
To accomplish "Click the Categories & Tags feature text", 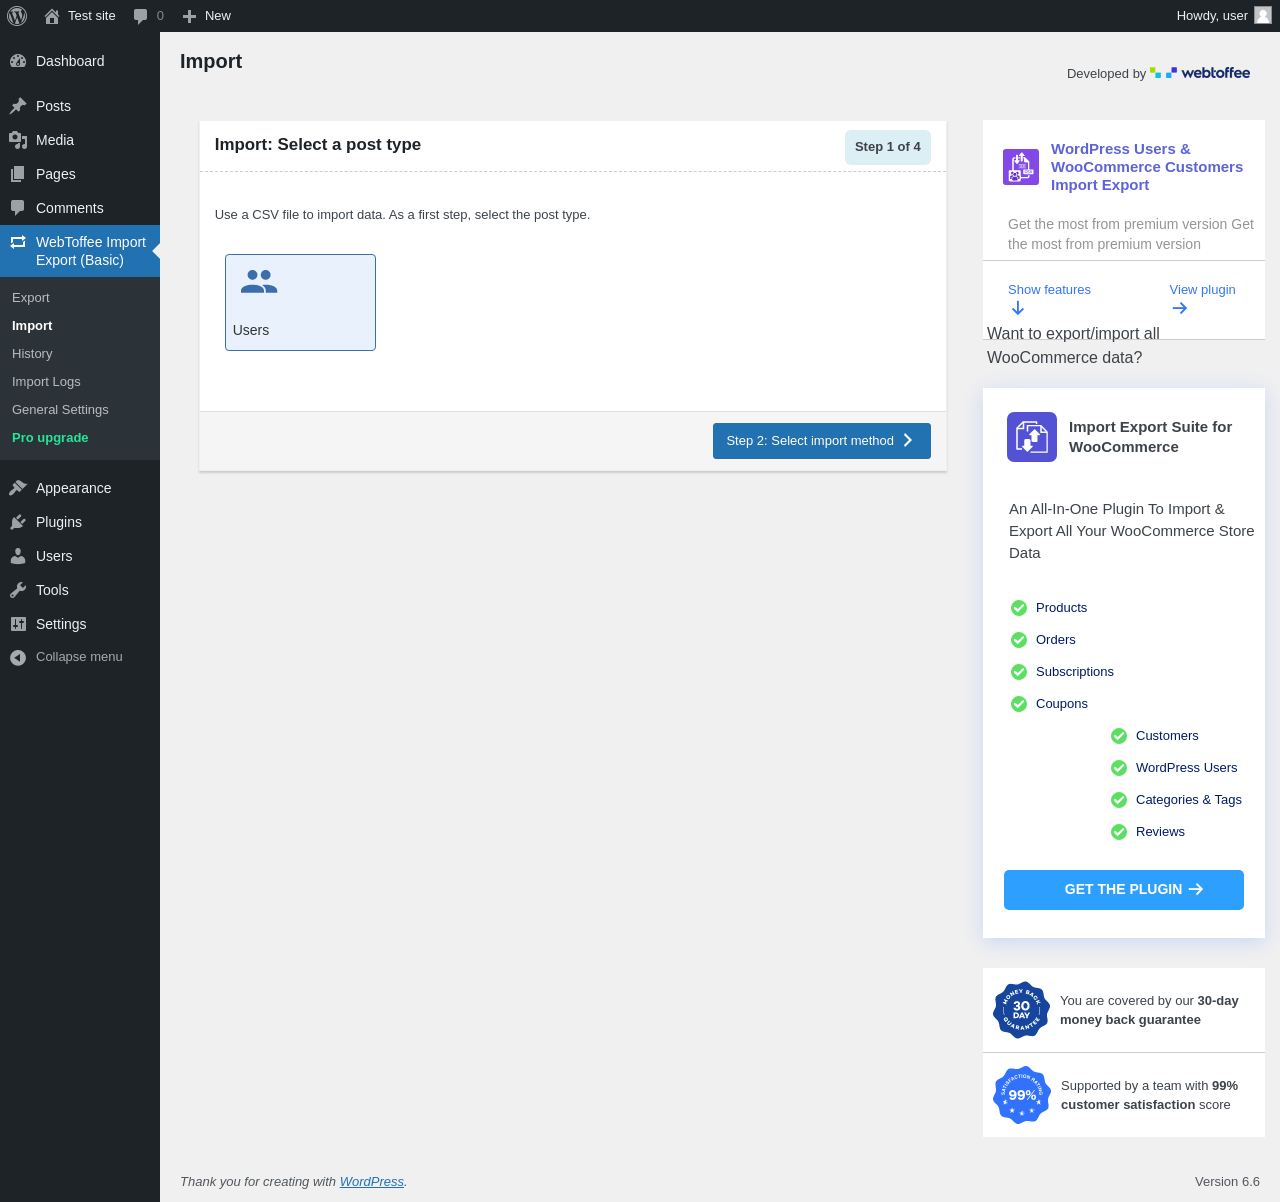I will point(1189,800).
